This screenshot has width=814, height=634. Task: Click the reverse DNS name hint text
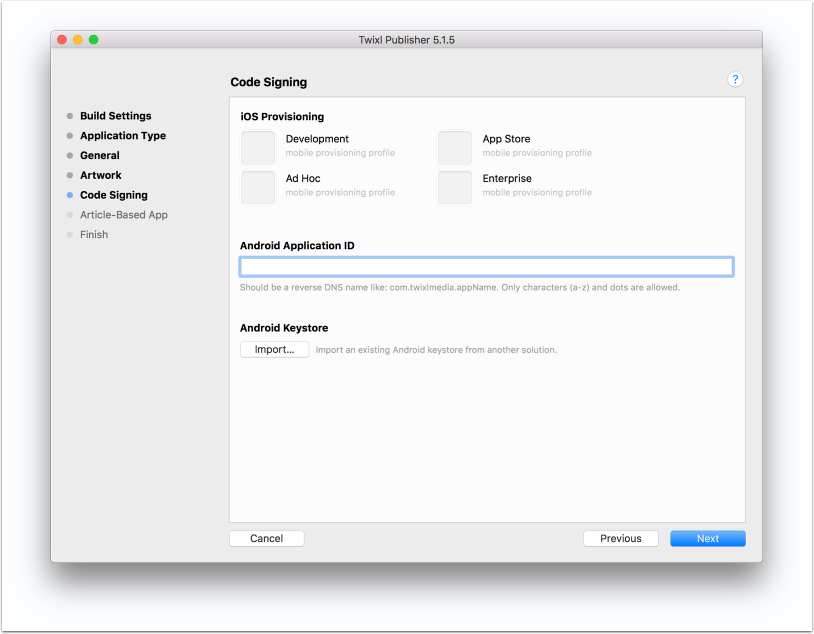click(459, 287)
